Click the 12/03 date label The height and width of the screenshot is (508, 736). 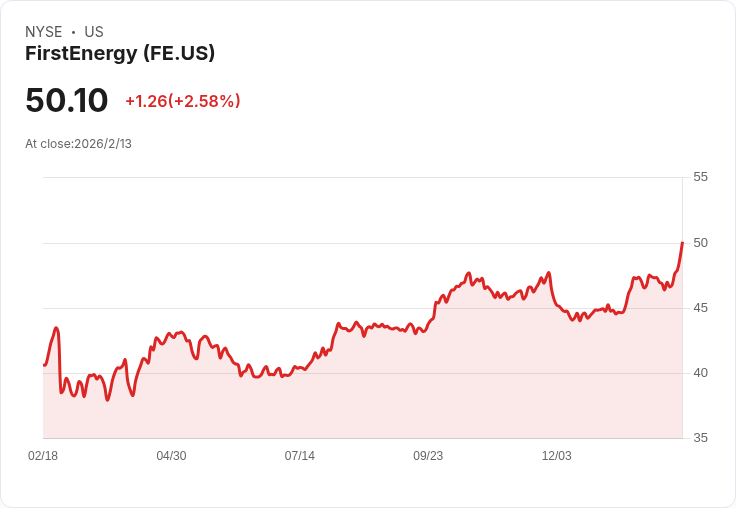pos(556,456)
